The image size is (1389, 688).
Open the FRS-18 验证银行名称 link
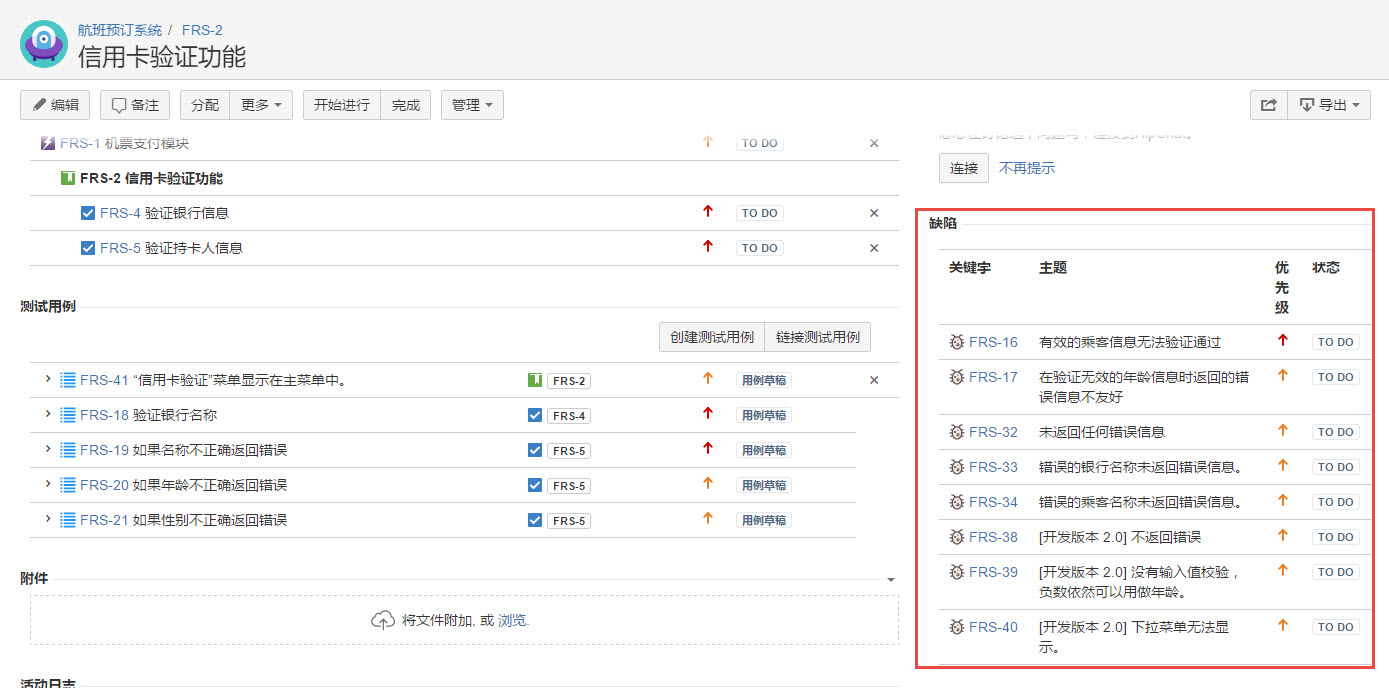click(148, 415)
